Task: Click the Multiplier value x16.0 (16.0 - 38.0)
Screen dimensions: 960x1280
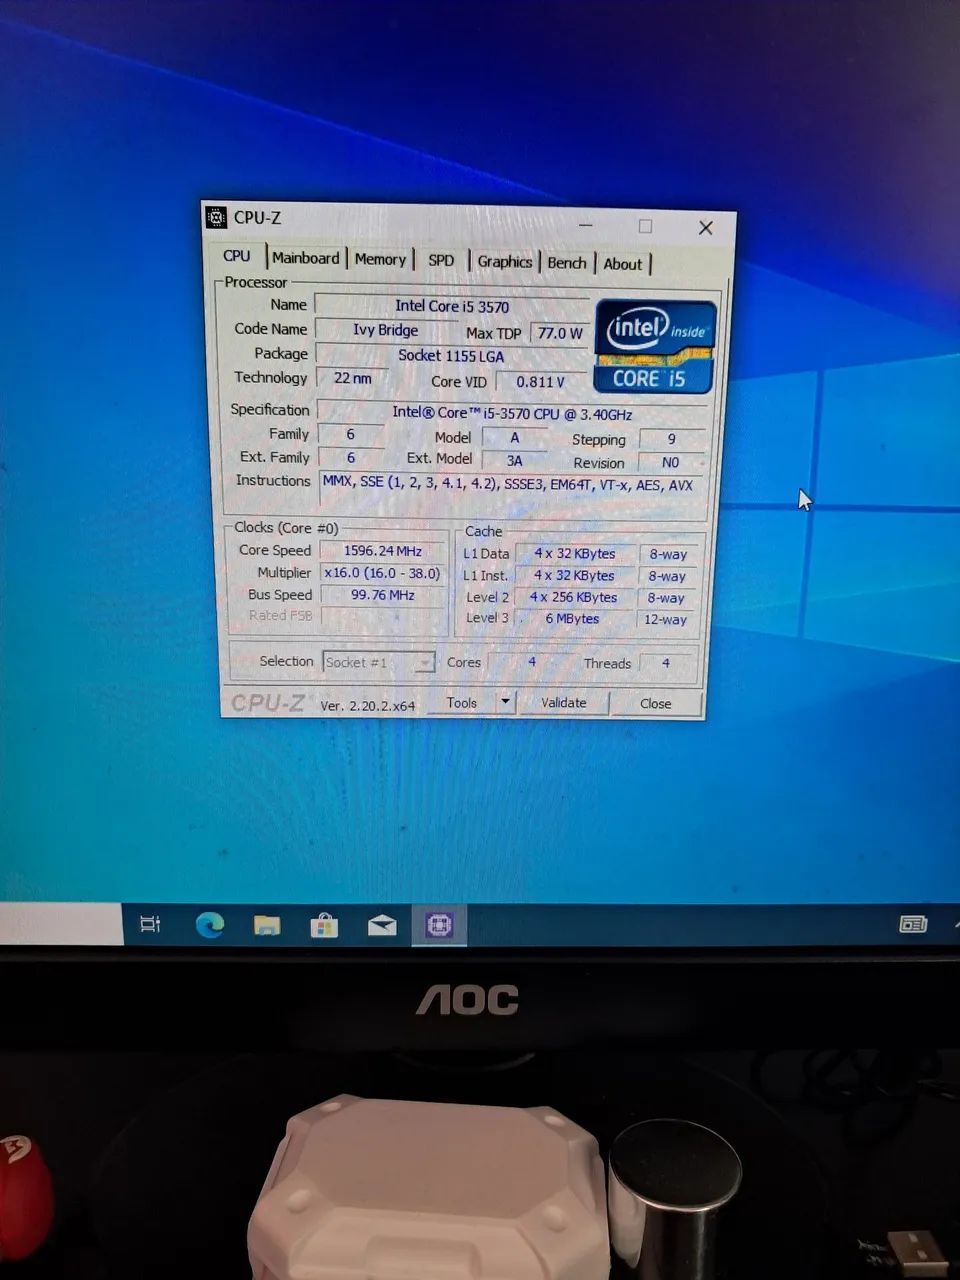Action: coord(382,573)
